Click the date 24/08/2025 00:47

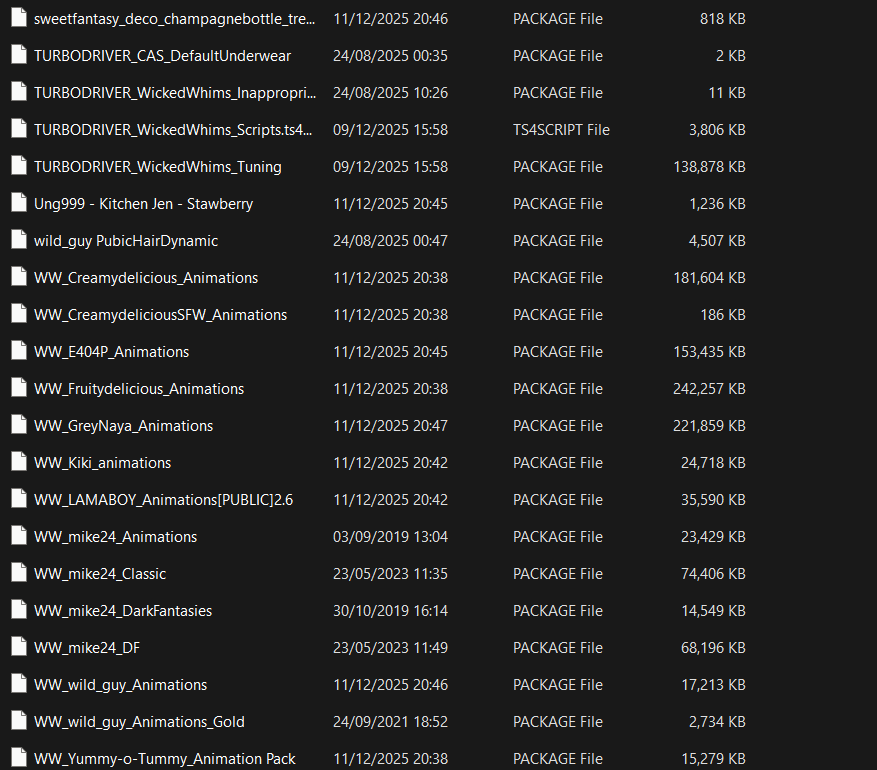[390, 240]
